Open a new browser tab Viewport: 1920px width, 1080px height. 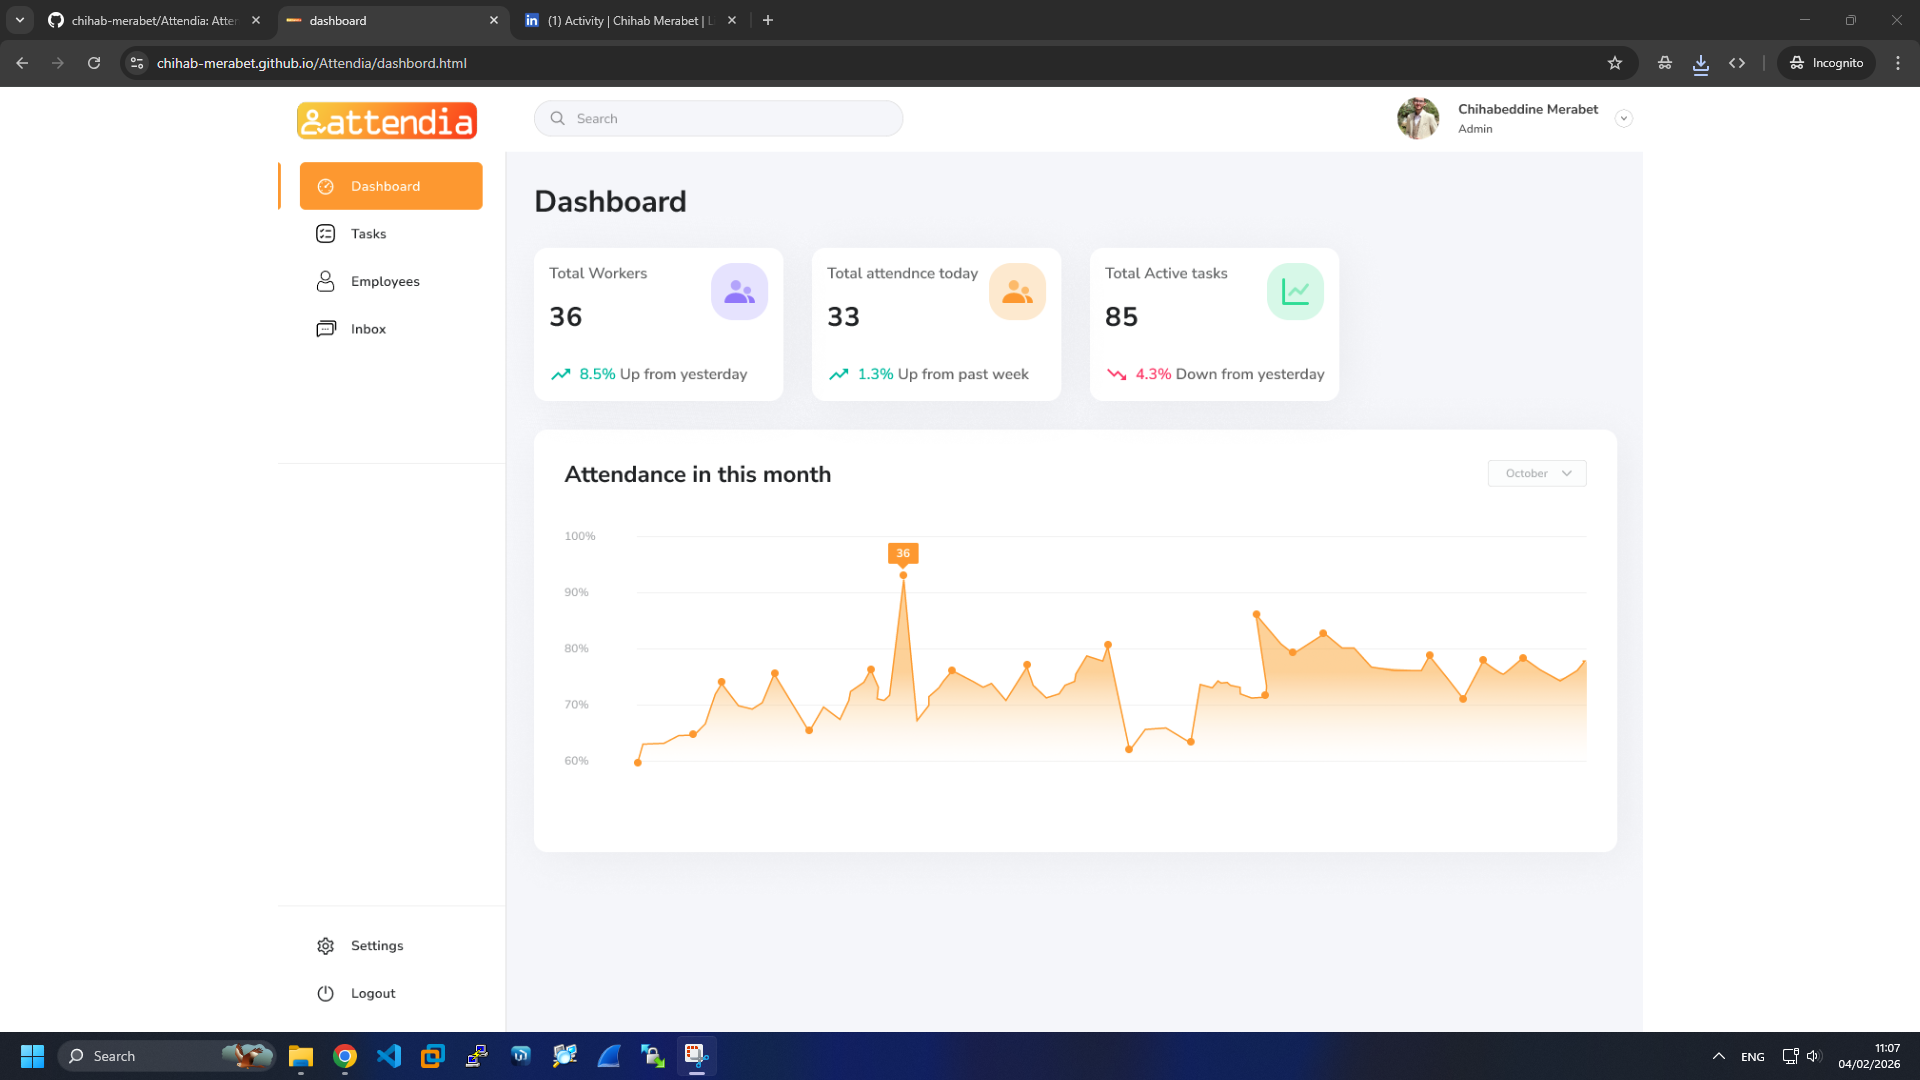(768, 20)
